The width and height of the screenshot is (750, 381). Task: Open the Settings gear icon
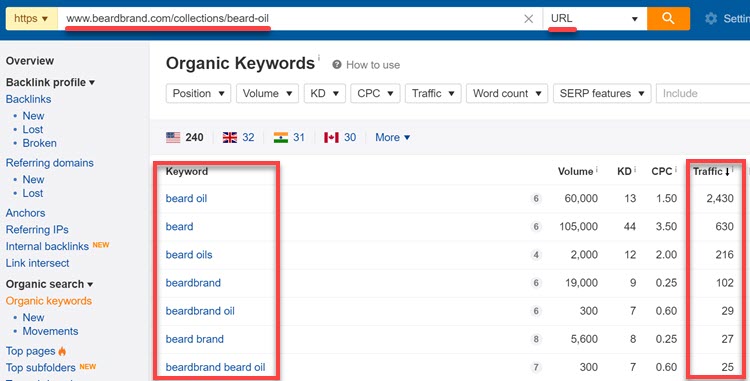711,19
